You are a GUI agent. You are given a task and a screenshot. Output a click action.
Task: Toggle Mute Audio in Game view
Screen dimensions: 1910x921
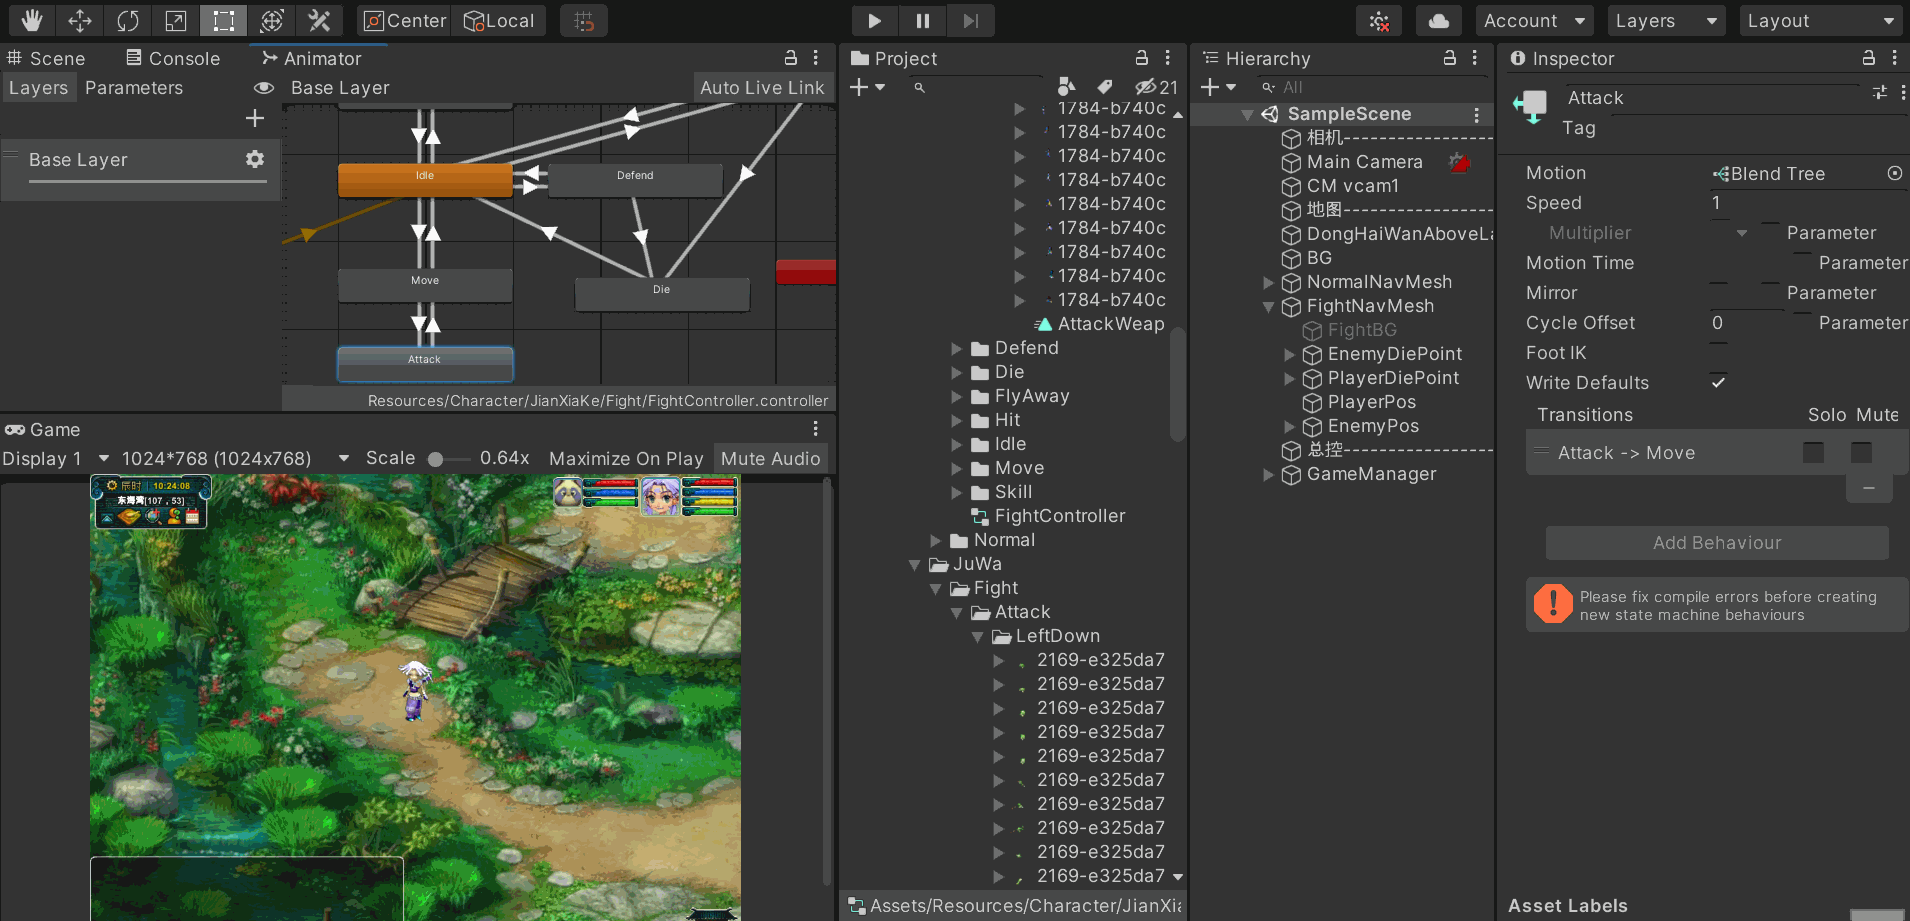(770, 458)
